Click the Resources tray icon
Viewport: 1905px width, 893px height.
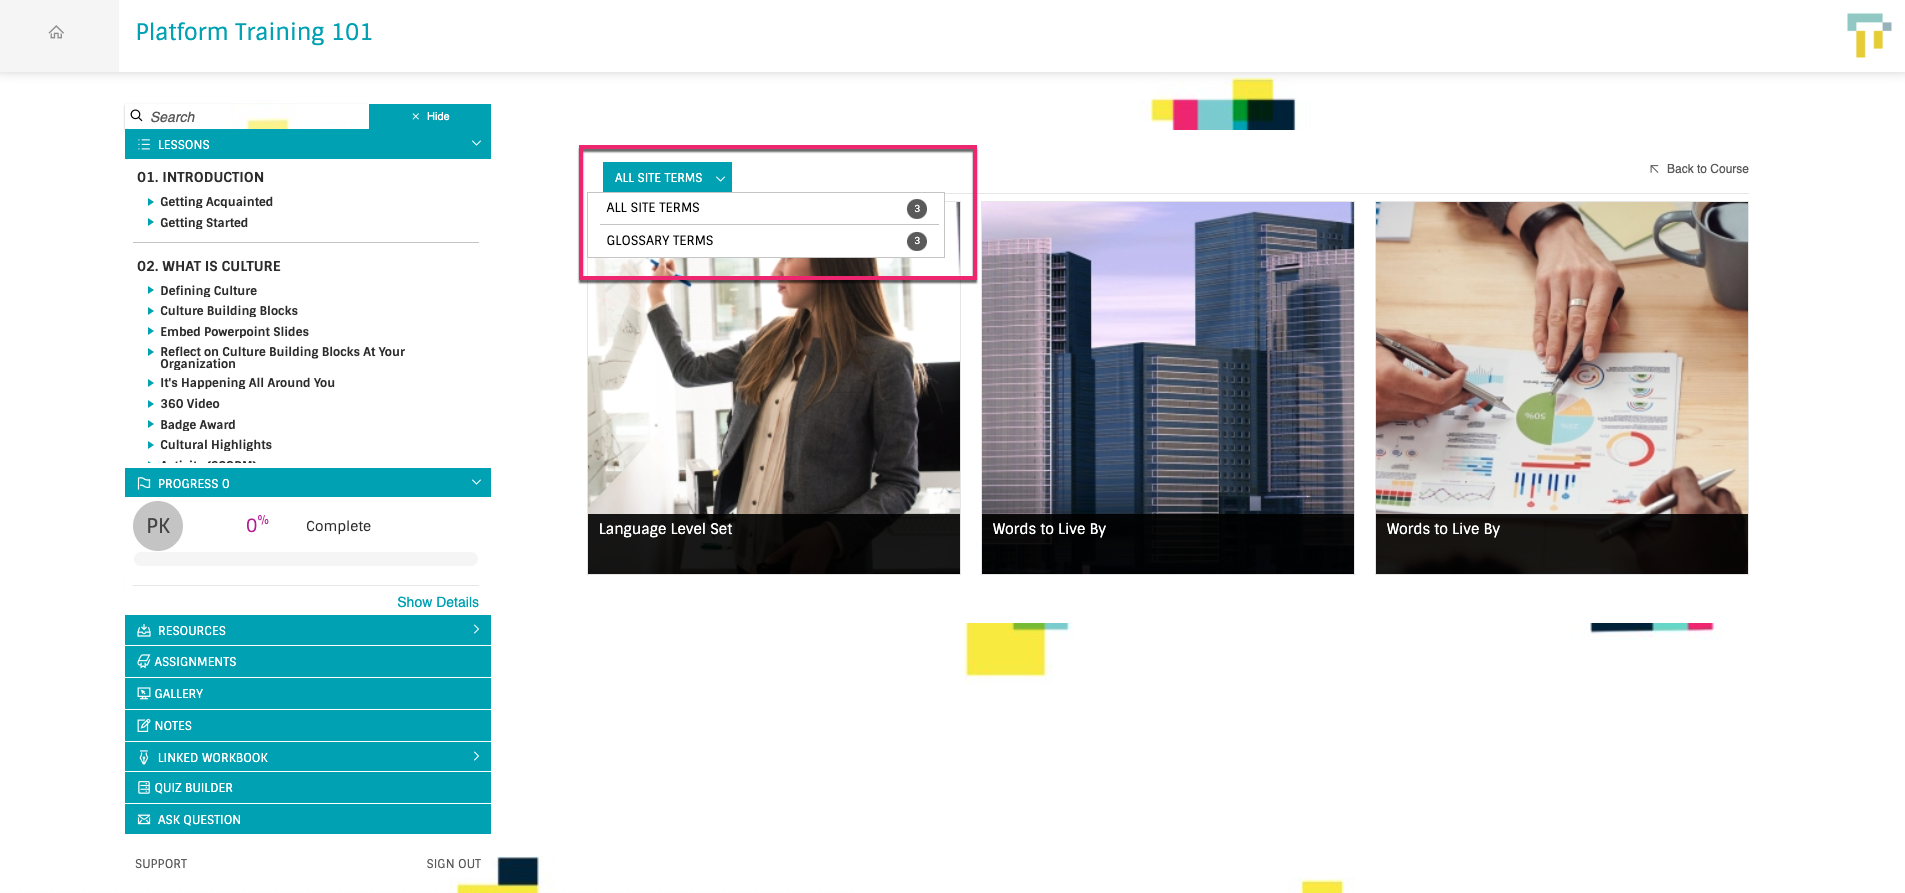point(144,631)
